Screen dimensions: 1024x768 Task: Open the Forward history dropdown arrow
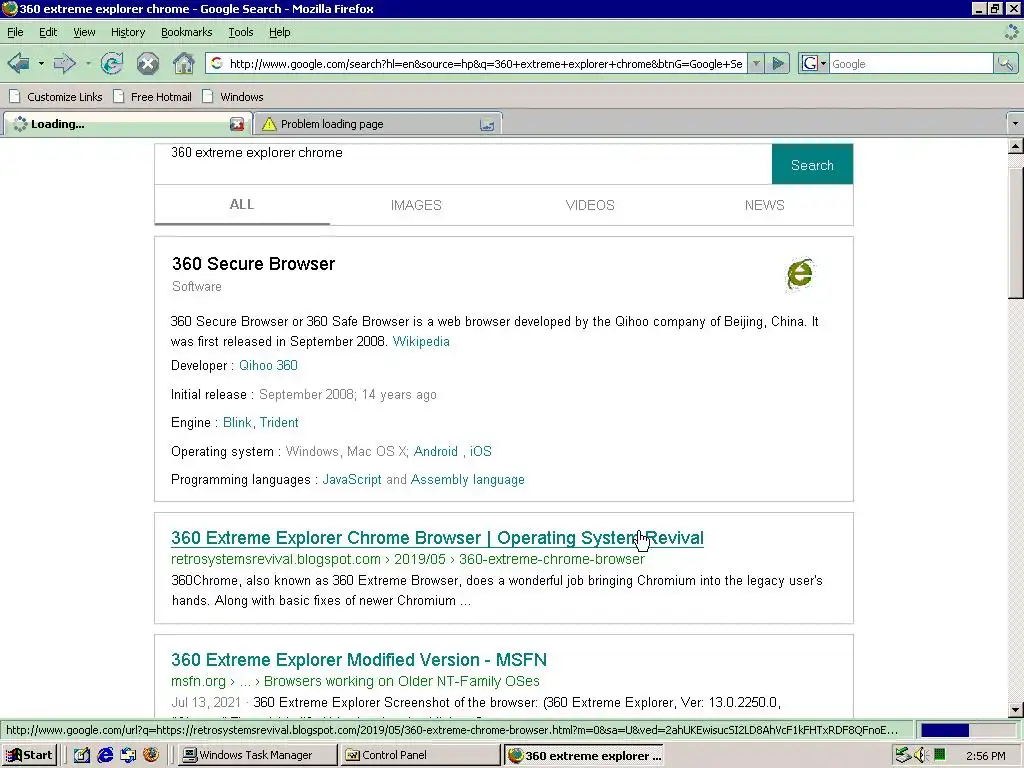pos(88,63)
